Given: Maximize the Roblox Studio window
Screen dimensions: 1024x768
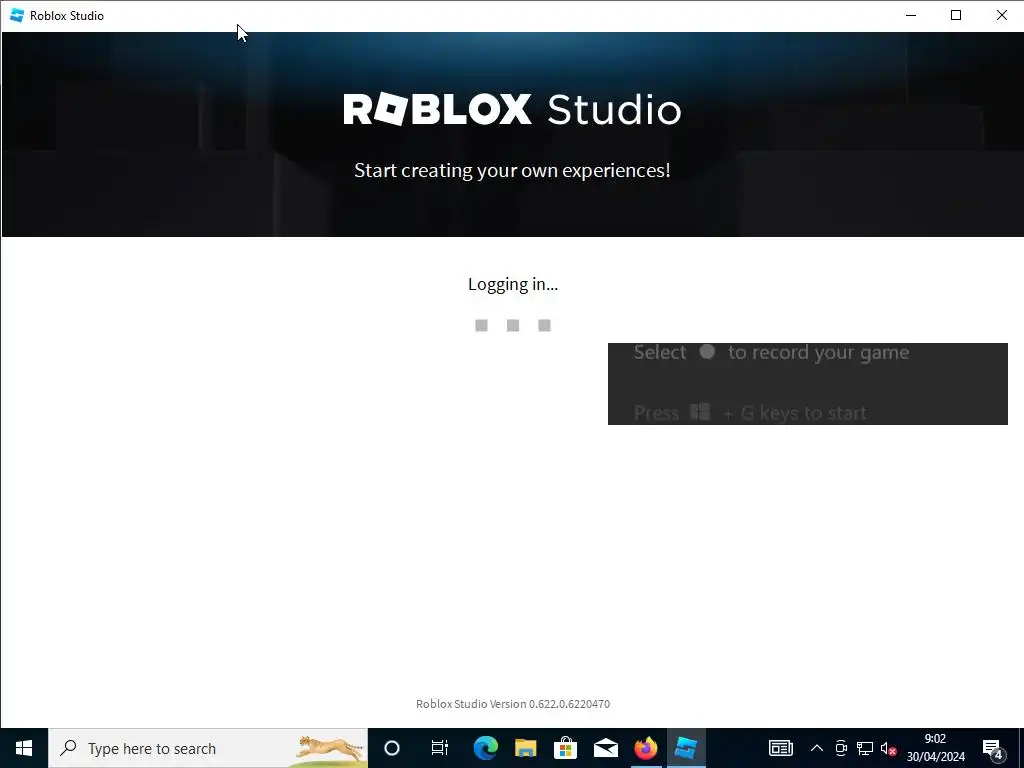Looking at the screenshot, I should pos(956,15).
